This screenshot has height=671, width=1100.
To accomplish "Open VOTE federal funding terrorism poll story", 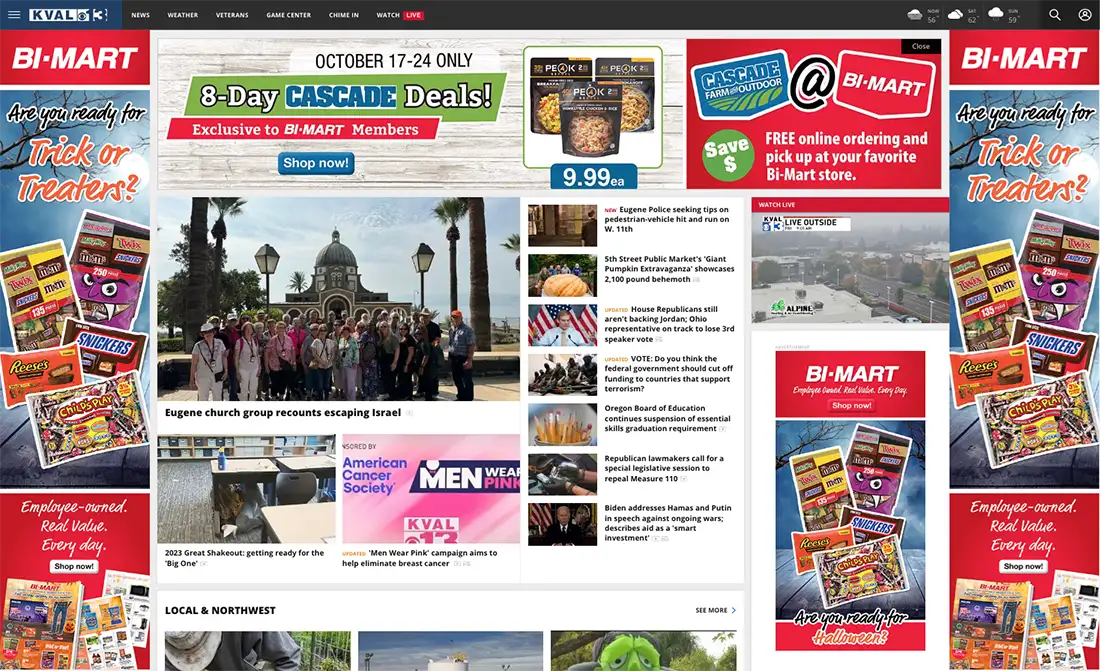I will 669,373.
